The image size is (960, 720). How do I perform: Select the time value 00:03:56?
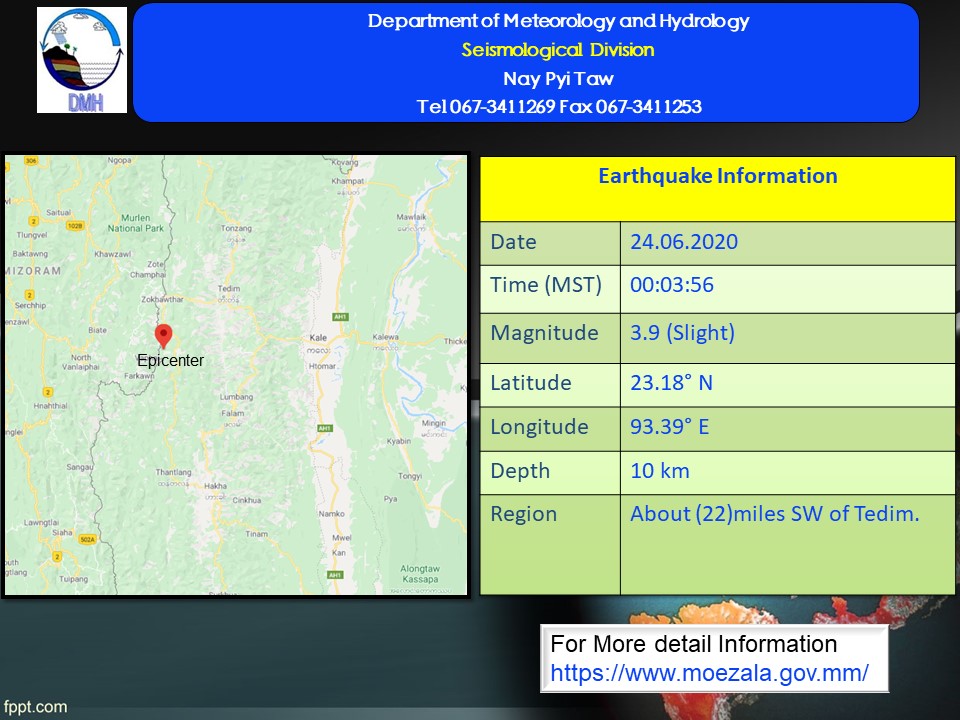672,285
